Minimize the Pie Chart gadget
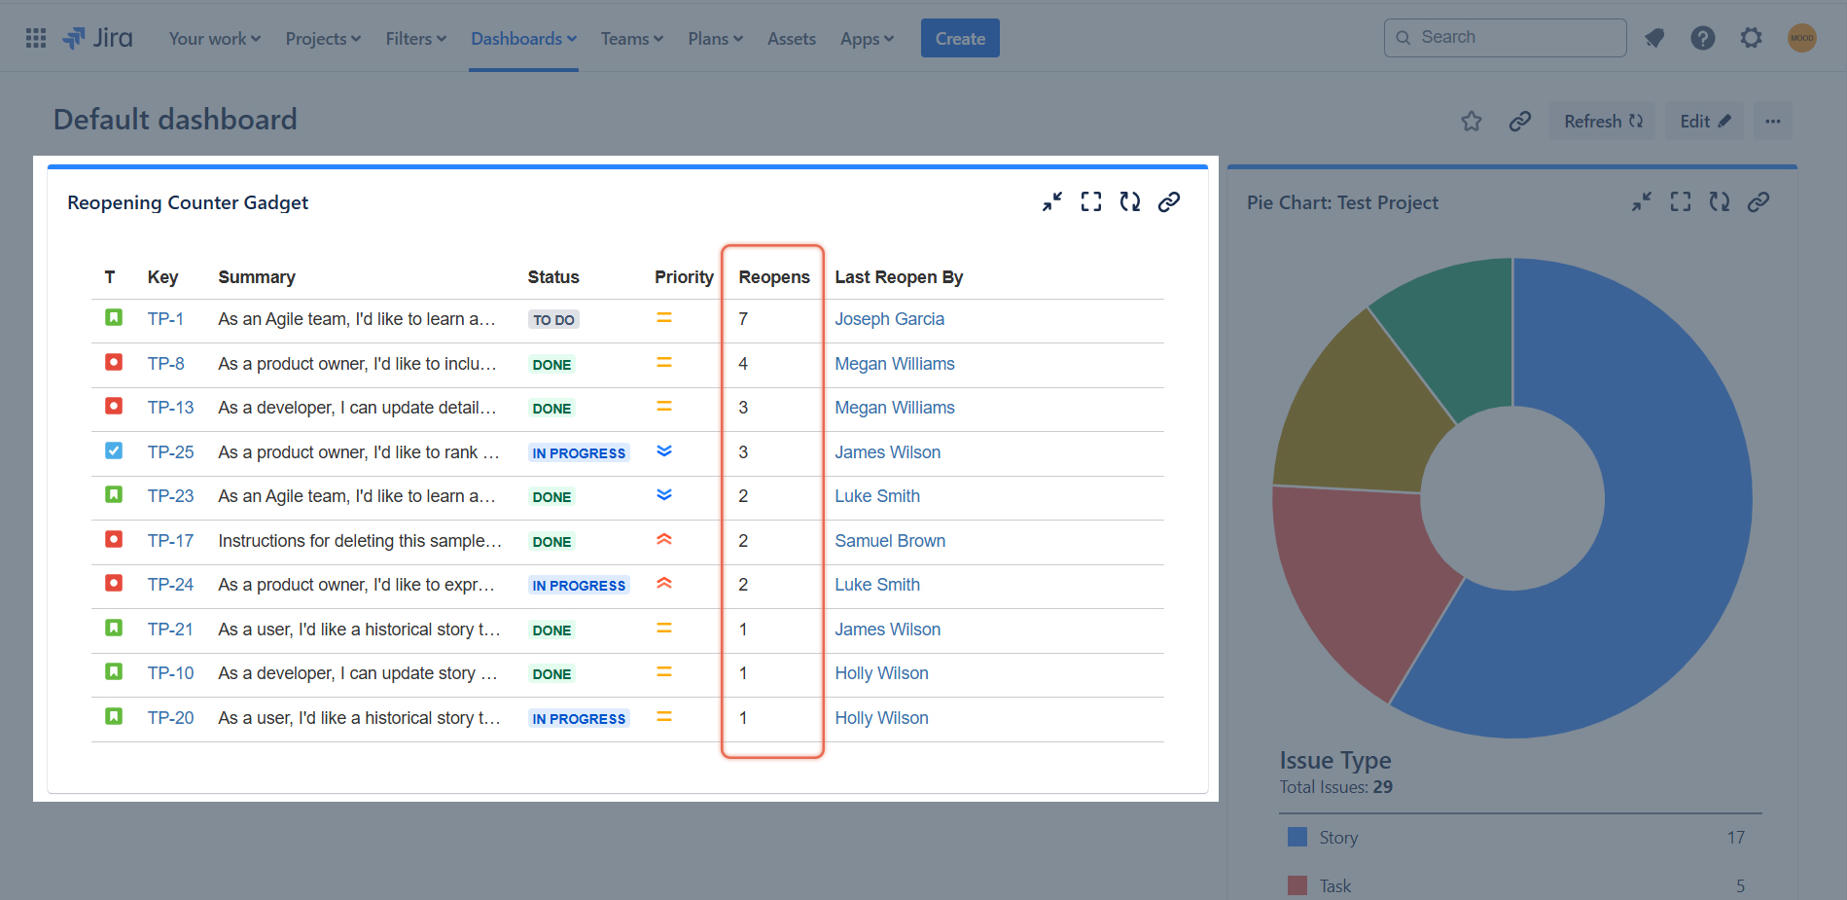 point(1642,202)
